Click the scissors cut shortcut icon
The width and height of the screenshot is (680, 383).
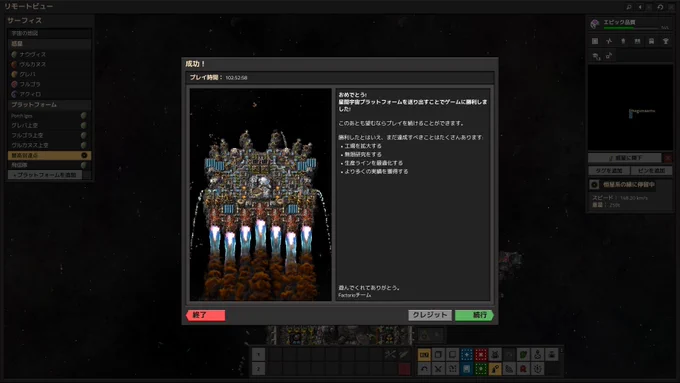tap(438, 369)
